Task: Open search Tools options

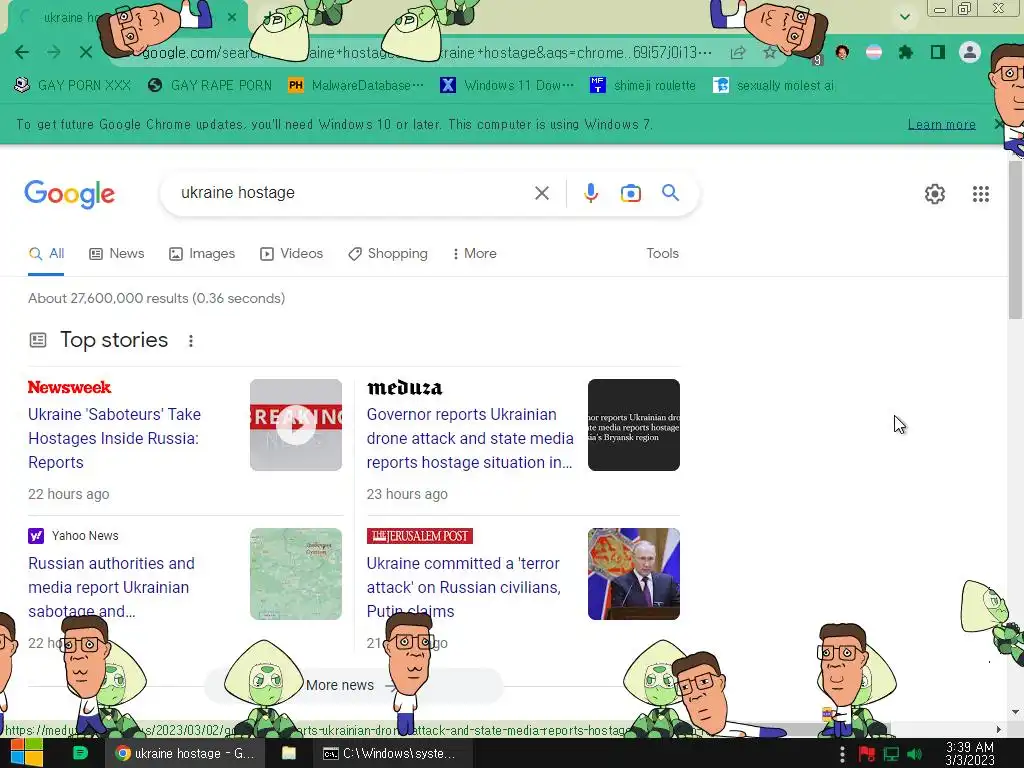Action: (662, 253)
